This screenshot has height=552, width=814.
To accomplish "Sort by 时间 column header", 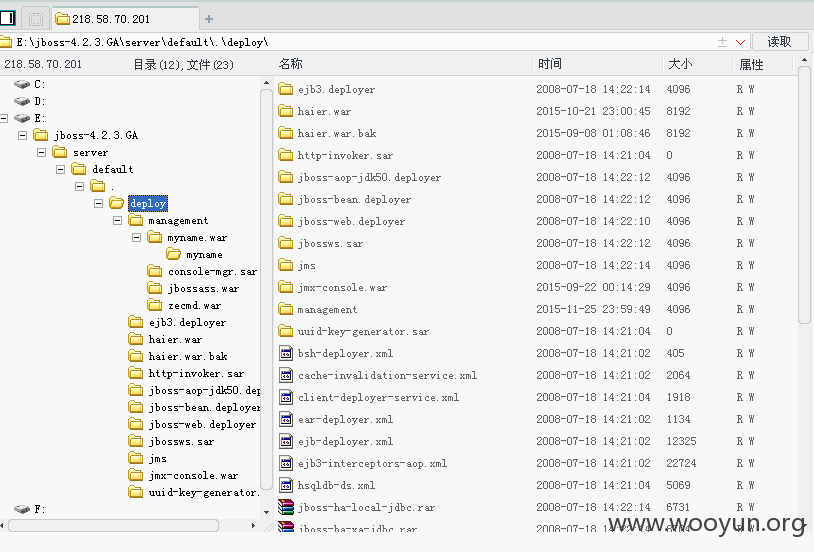I will coord(550,64).
